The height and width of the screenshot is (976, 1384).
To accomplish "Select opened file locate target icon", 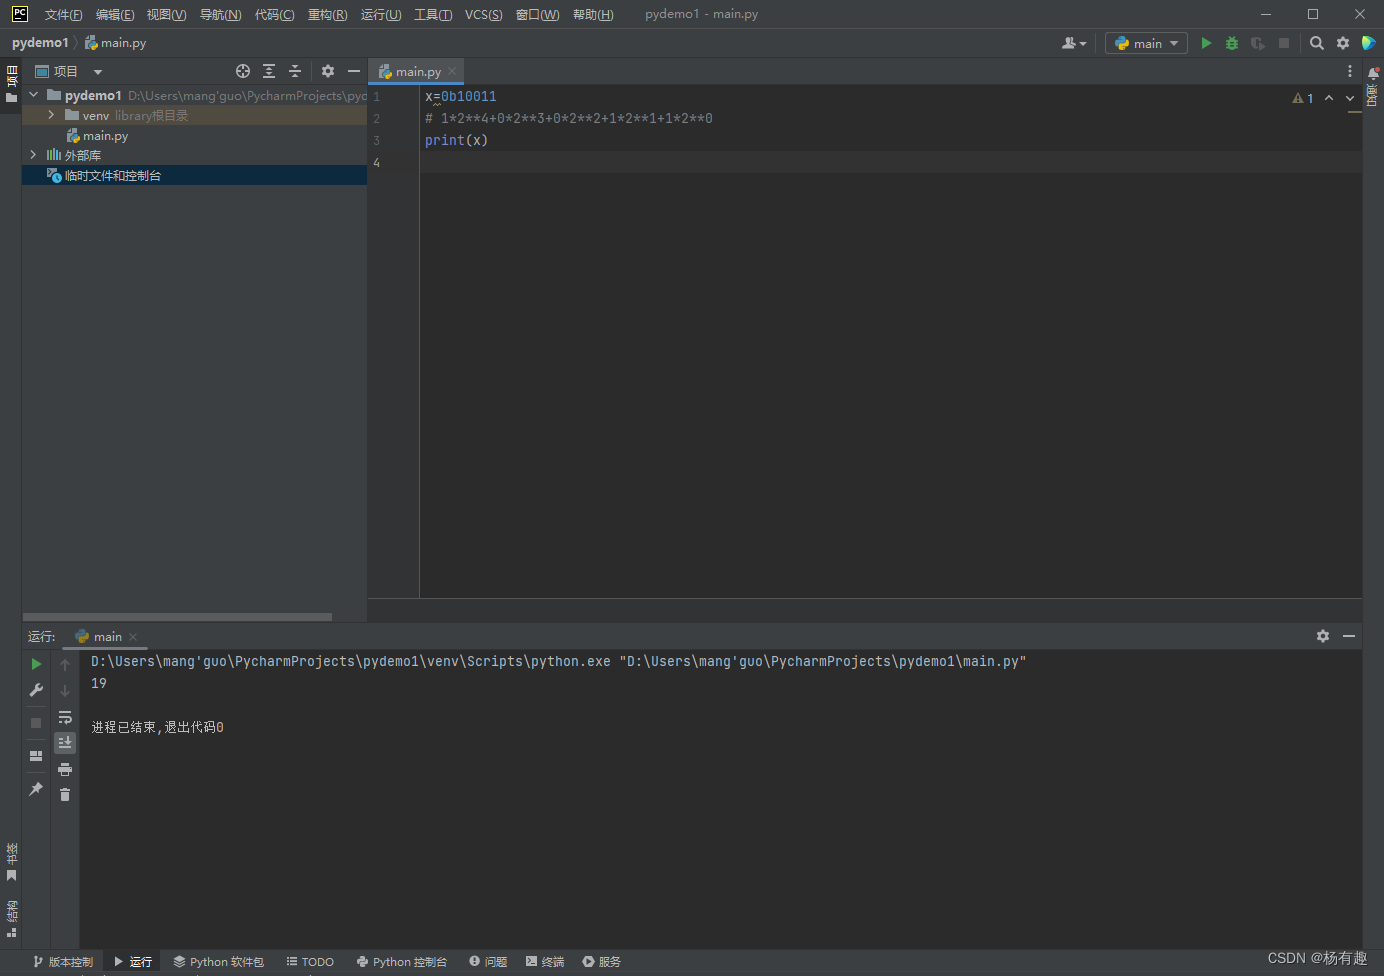I will (x=243, y=71).
